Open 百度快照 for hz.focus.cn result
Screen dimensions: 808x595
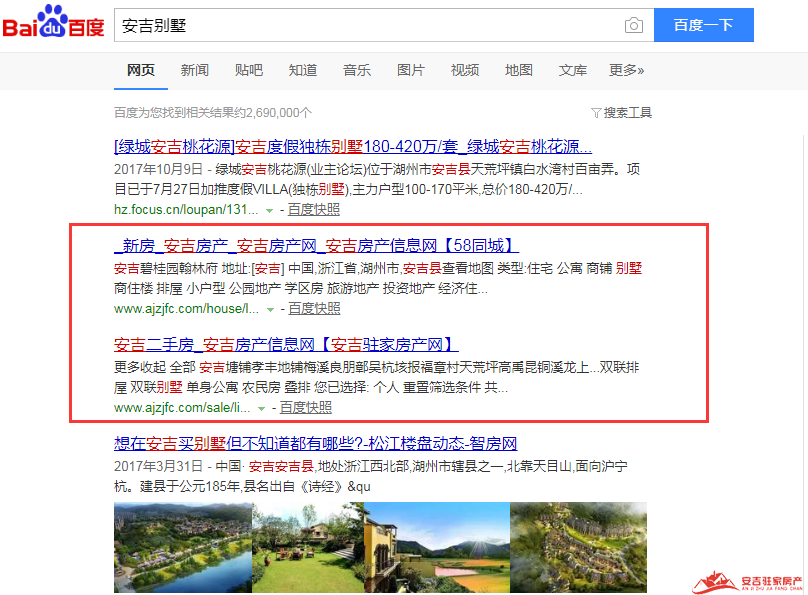(314, 210)
